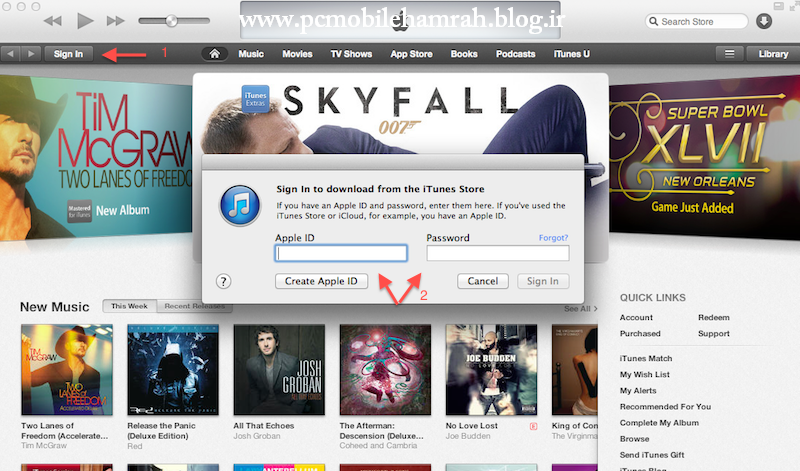Click the Forgot? link
This screenshot has width=800, height=471.
click(x=553, y=238)
